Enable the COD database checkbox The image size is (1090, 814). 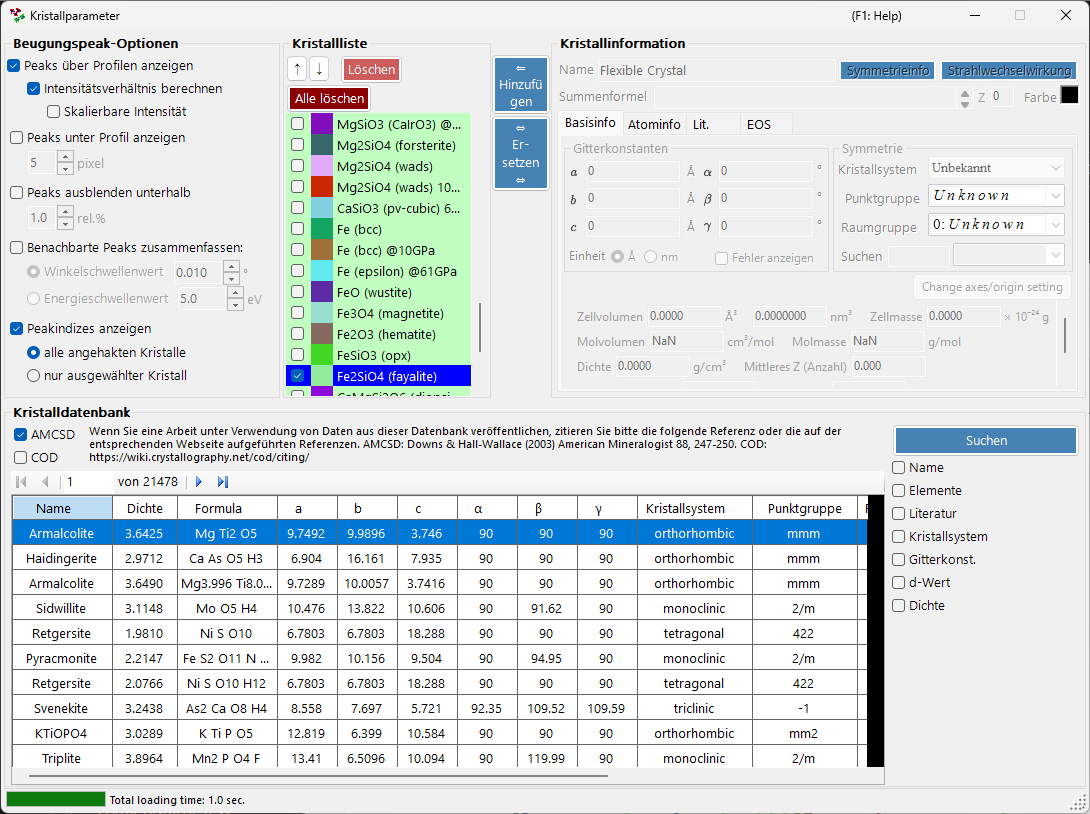pyautogui.click(x=21, y=457)
